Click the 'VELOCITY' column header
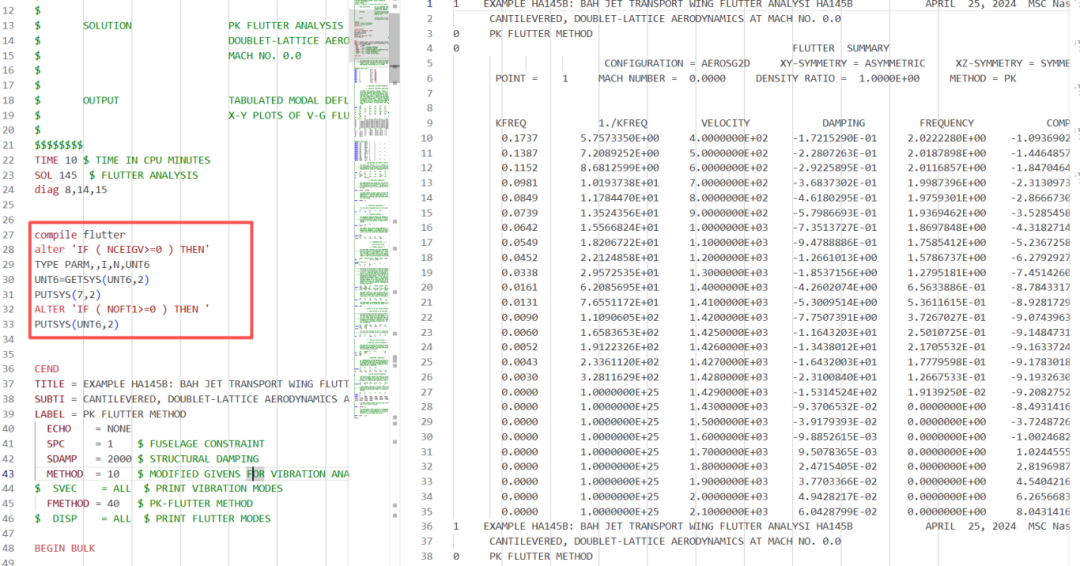The height and width of the screenshot is (566, 1080). (x=725, y=123)
